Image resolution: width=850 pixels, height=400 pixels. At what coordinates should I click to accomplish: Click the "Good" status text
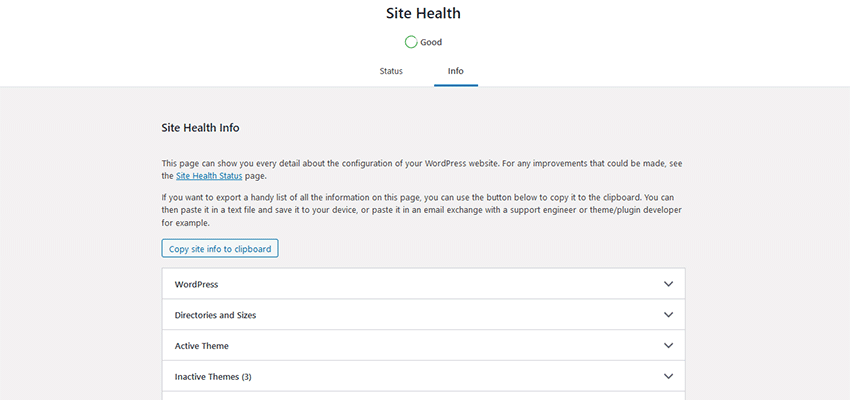(x=431, y=42)
